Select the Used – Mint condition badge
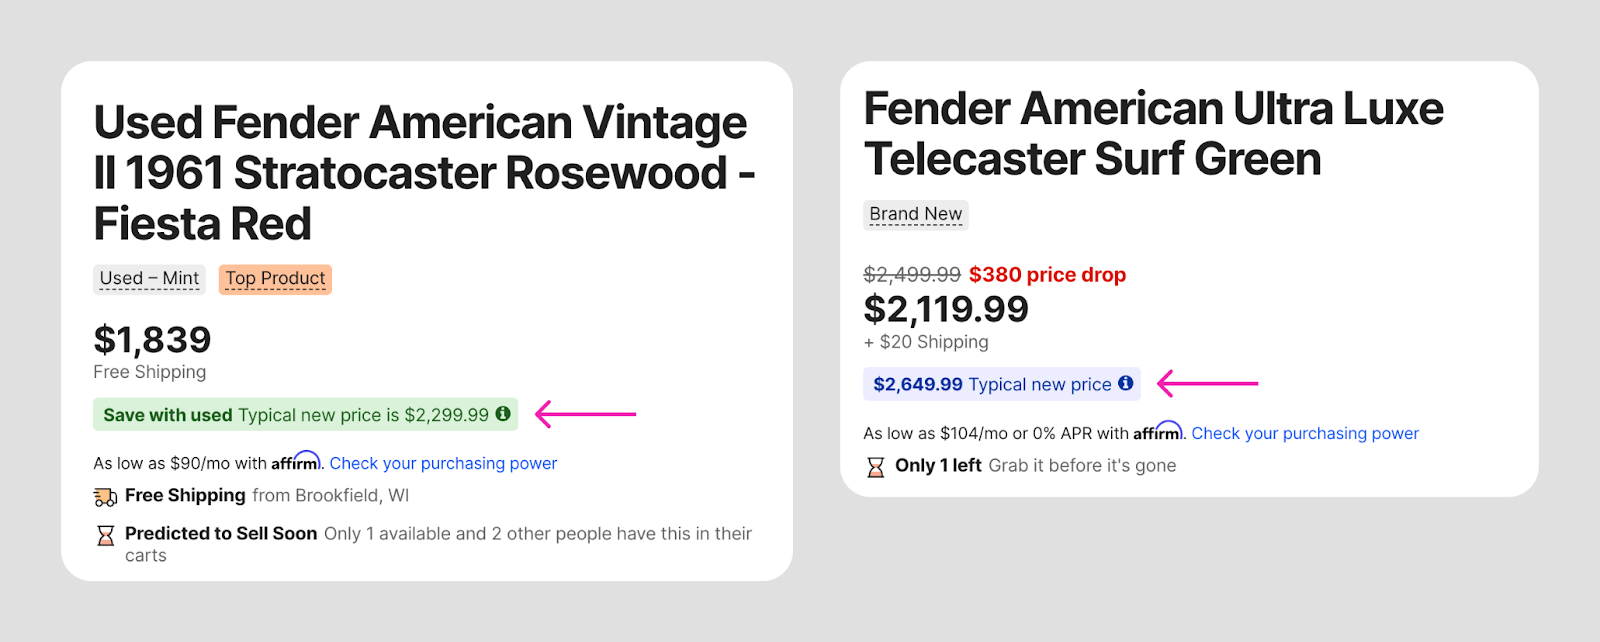1600x642 pixels. [x=149, y=278]
